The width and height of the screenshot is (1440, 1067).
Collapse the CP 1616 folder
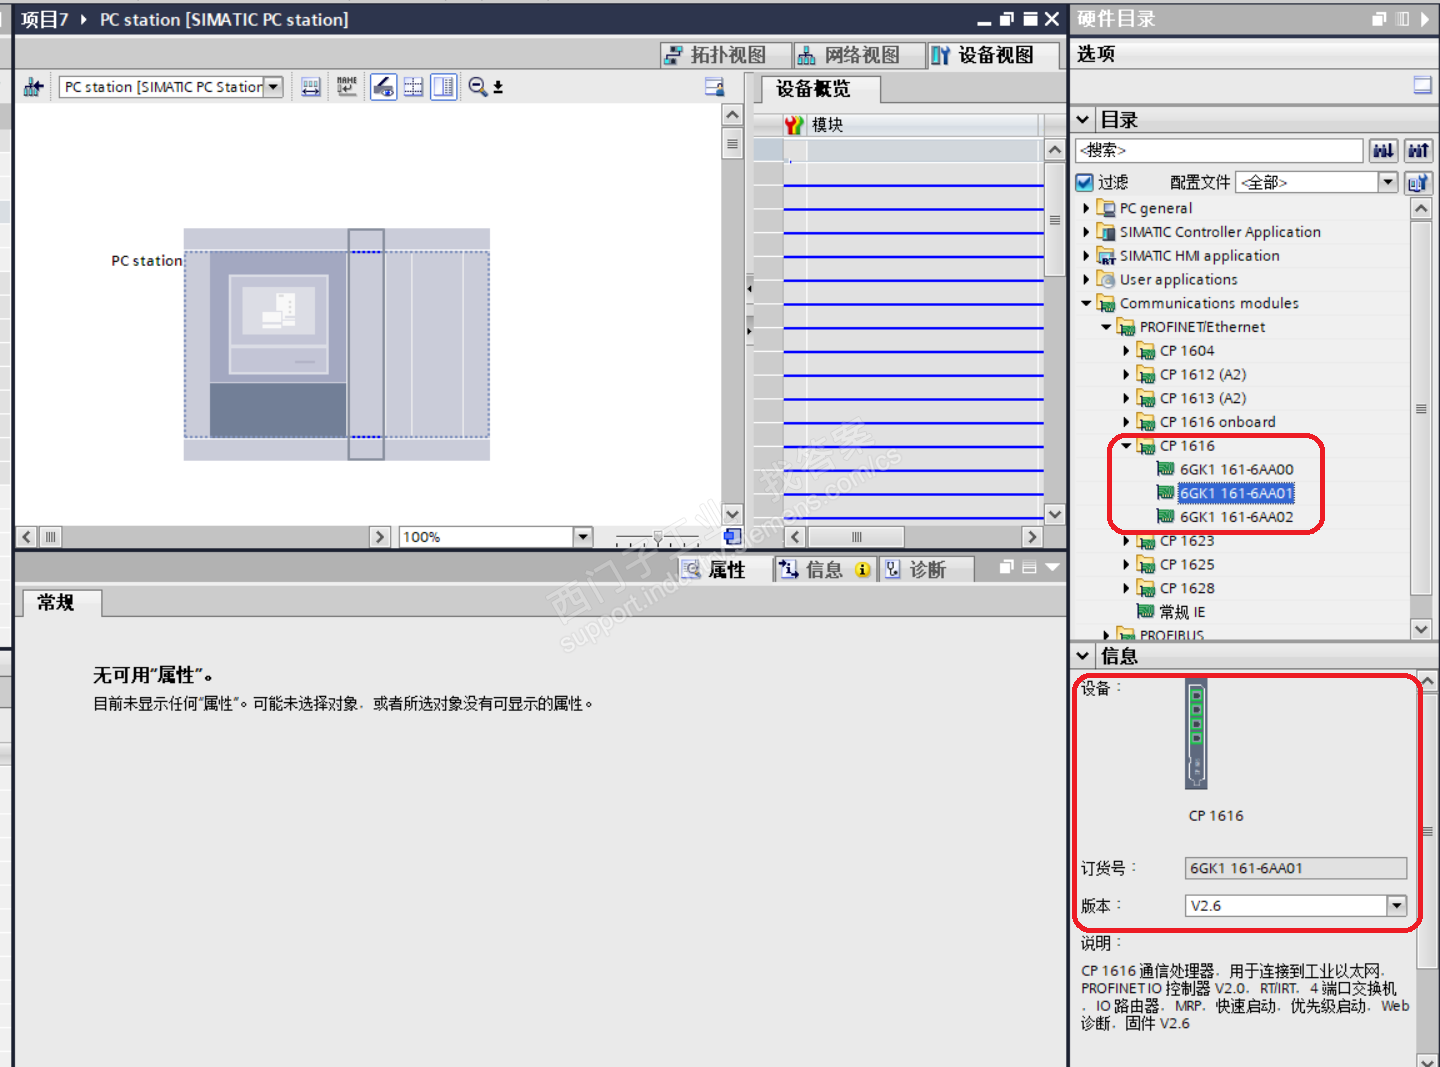1126,446
